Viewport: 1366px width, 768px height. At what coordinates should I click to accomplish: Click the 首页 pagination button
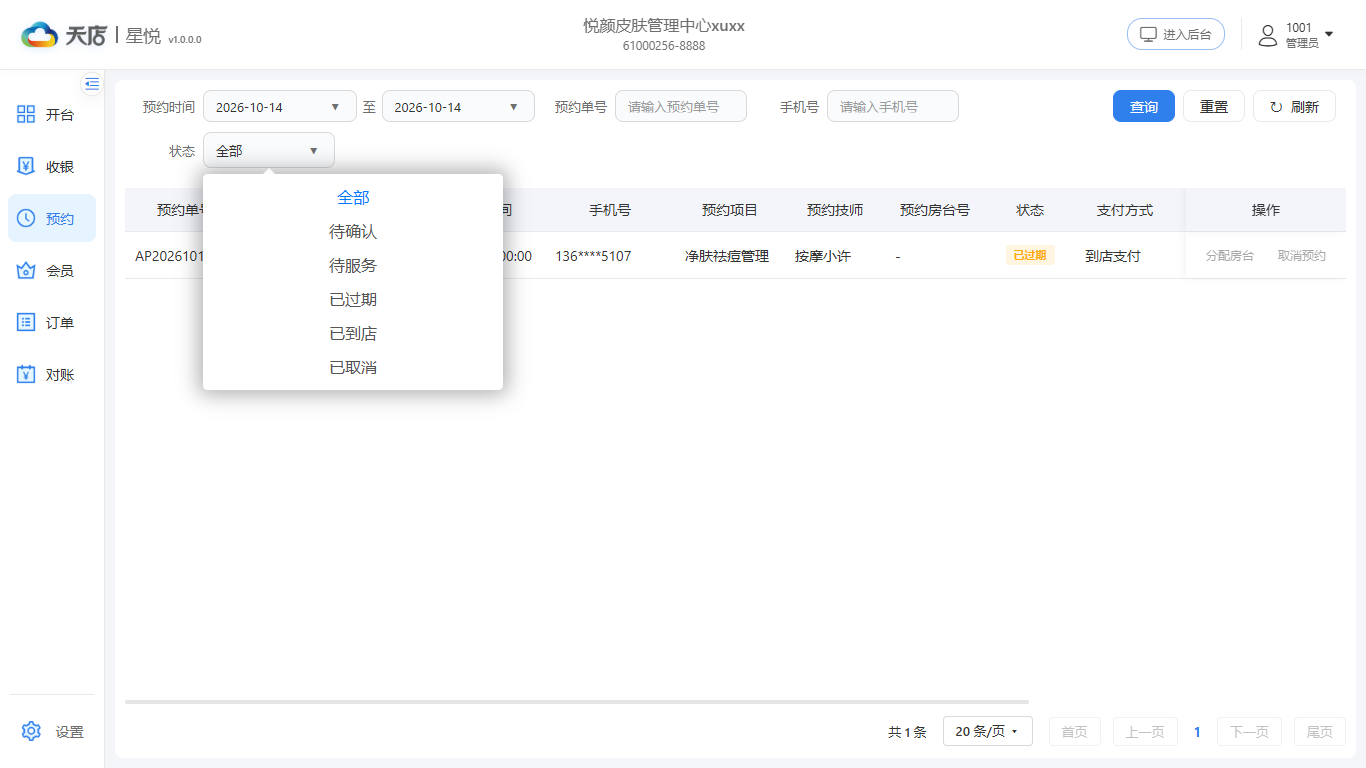[x=1075, y=732]
